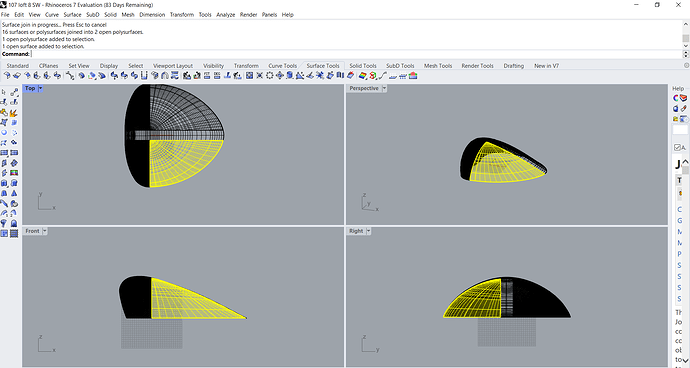Click the Perspective viewport title label
This screenshot has height=368, width=690.
[364, 88]
